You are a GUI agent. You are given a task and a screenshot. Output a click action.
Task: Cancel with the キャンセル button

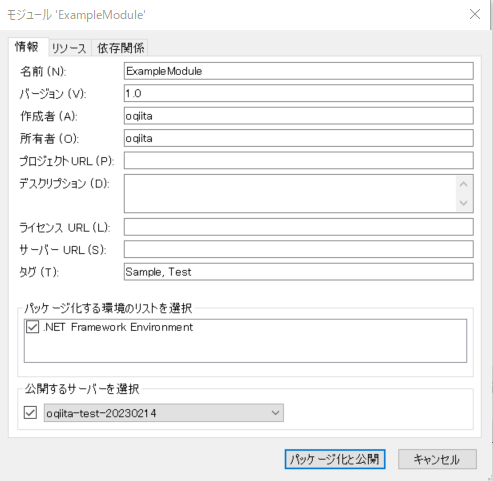(437, 459)
